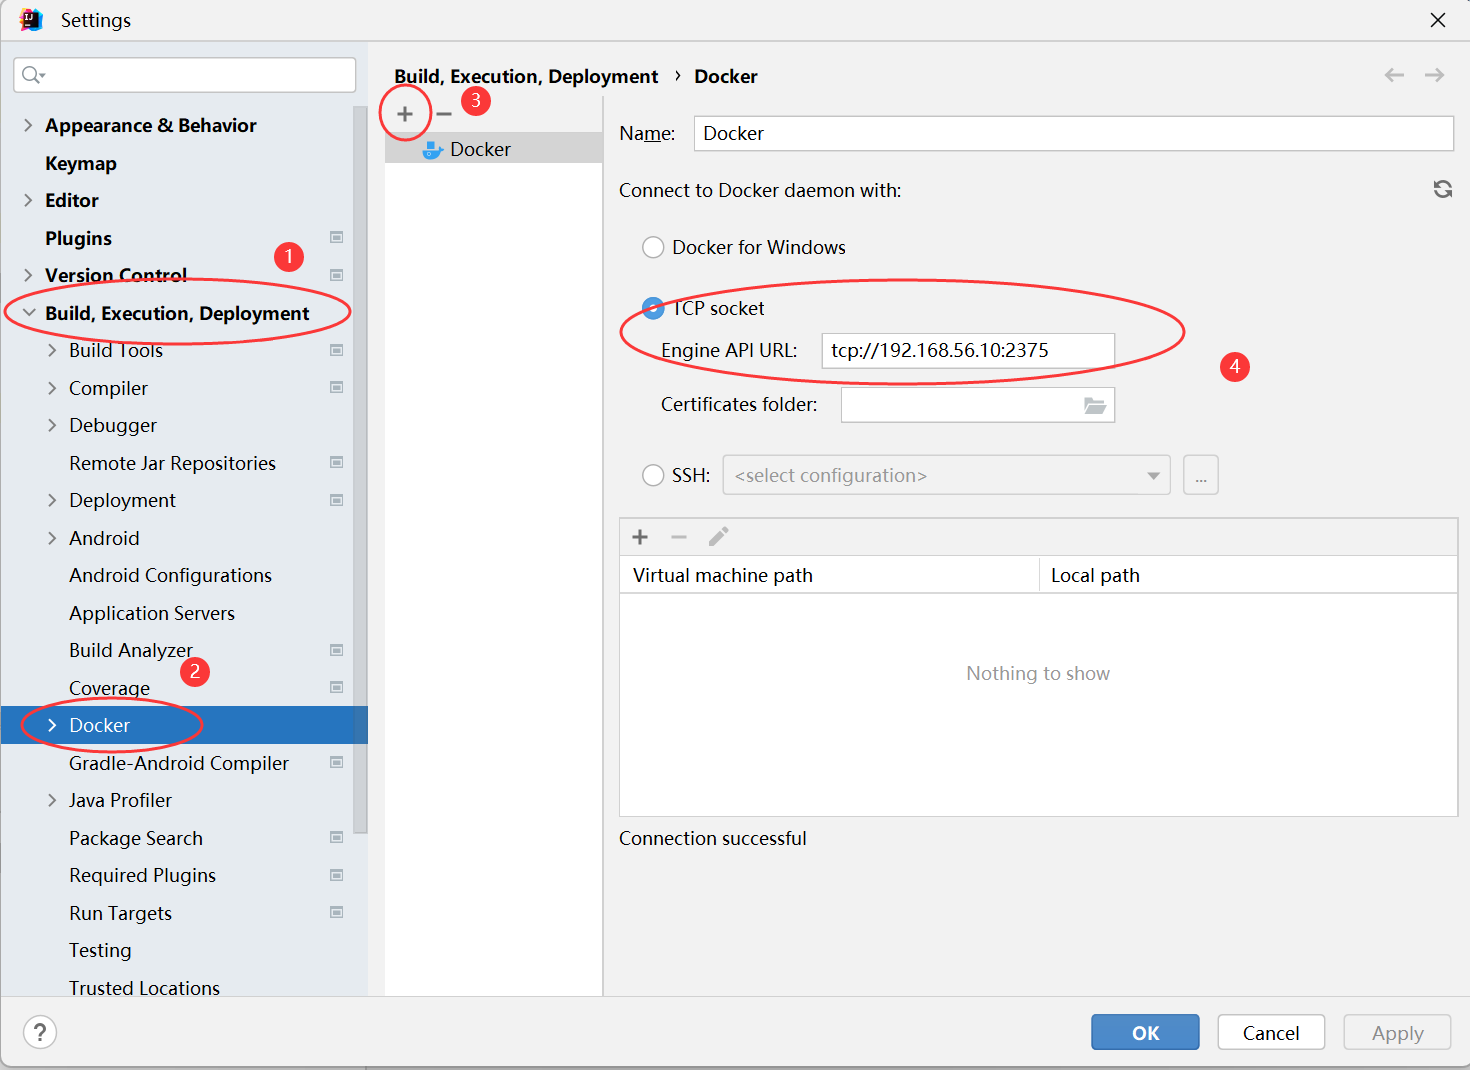Open Trusted Locations page

tap(144, 988)
